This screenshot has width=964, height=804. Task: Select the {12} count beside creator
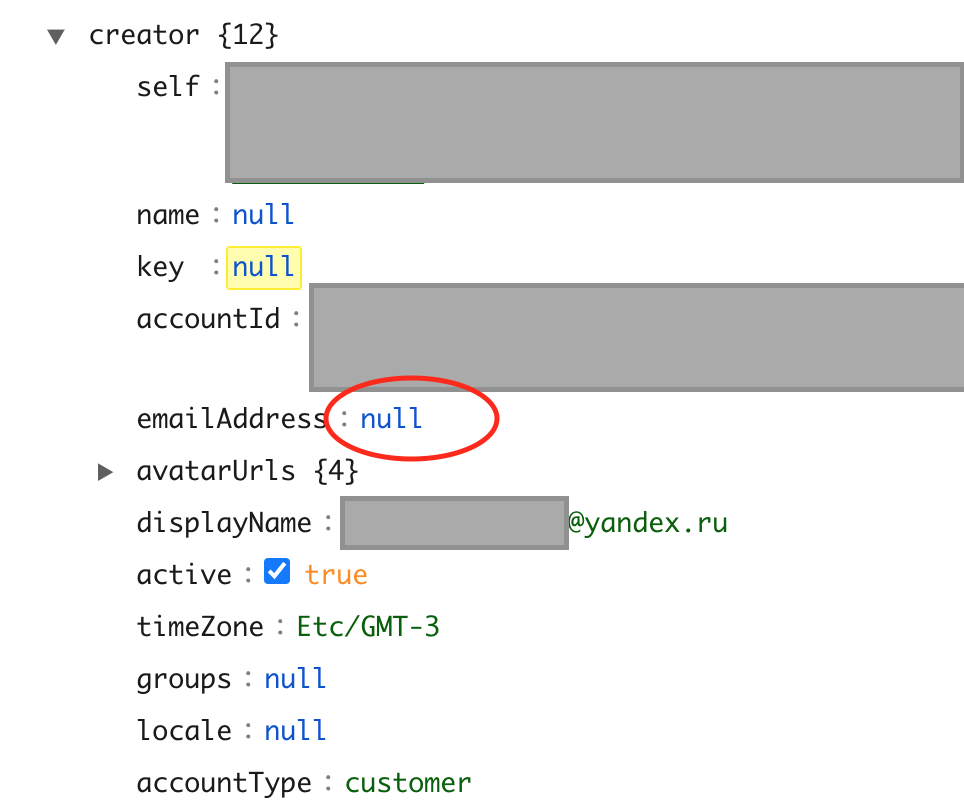click(248, 35)
